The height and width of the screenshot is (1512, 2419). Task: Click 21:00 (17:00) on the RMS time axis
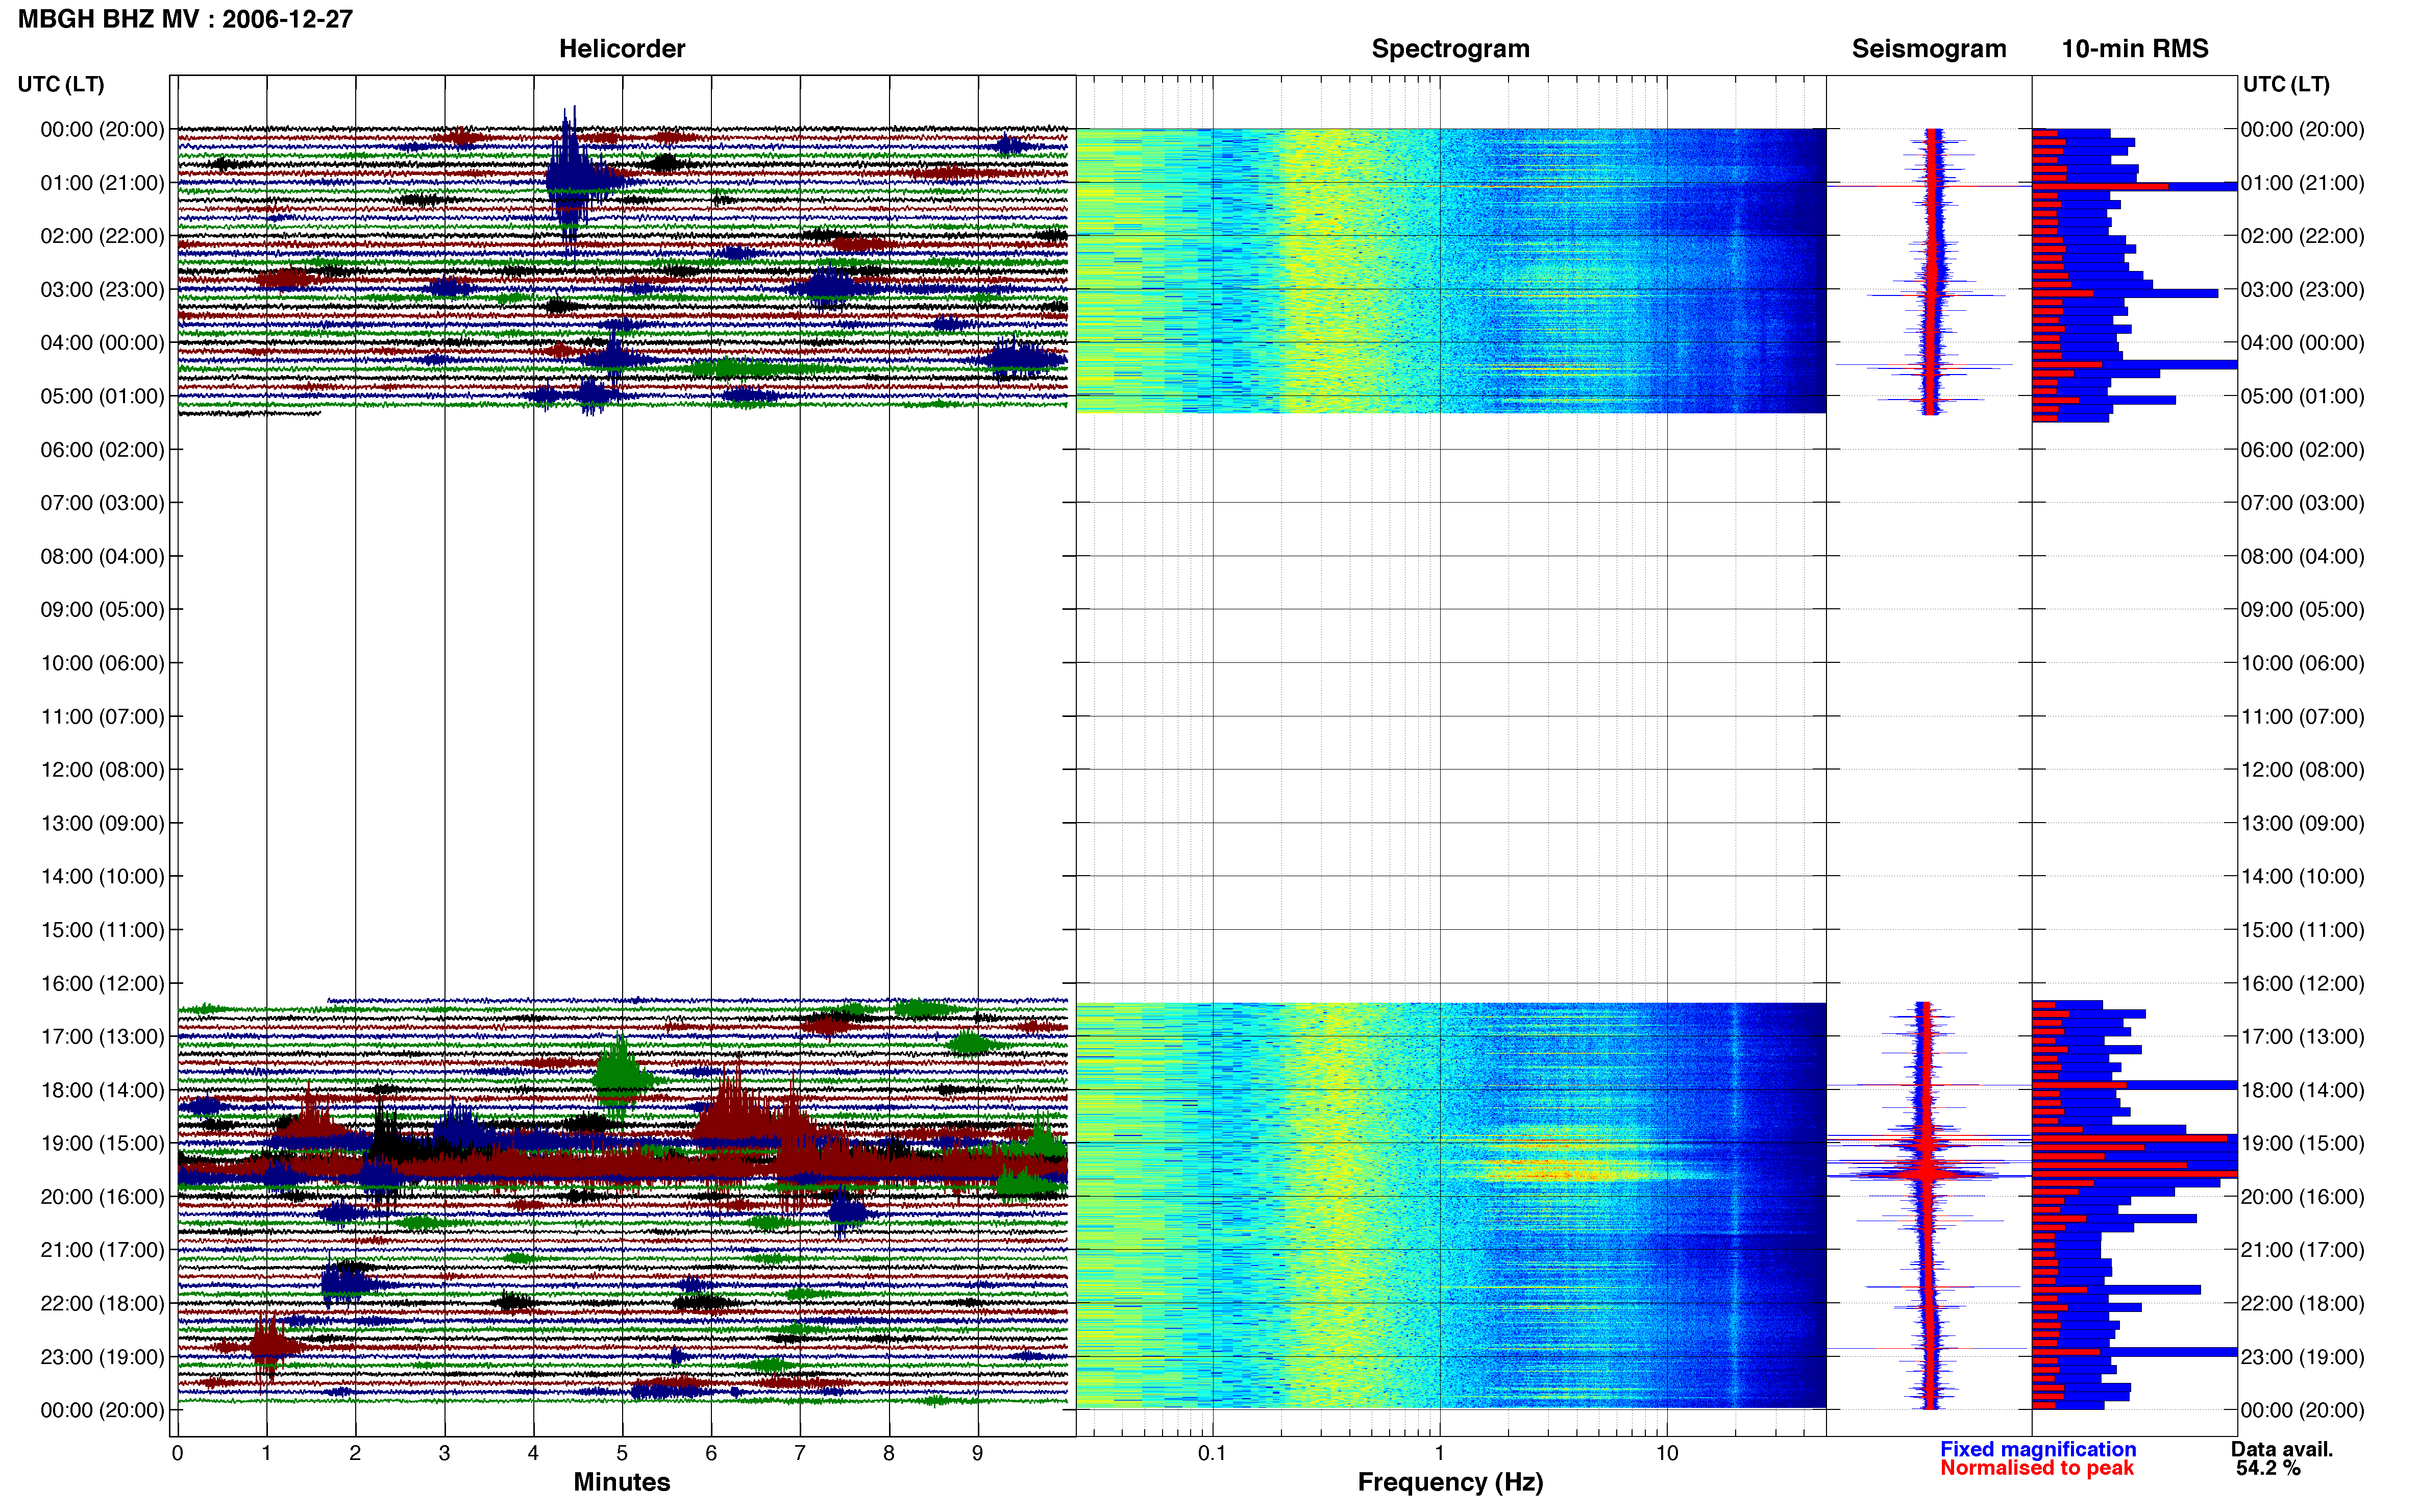(2302, 1251)
